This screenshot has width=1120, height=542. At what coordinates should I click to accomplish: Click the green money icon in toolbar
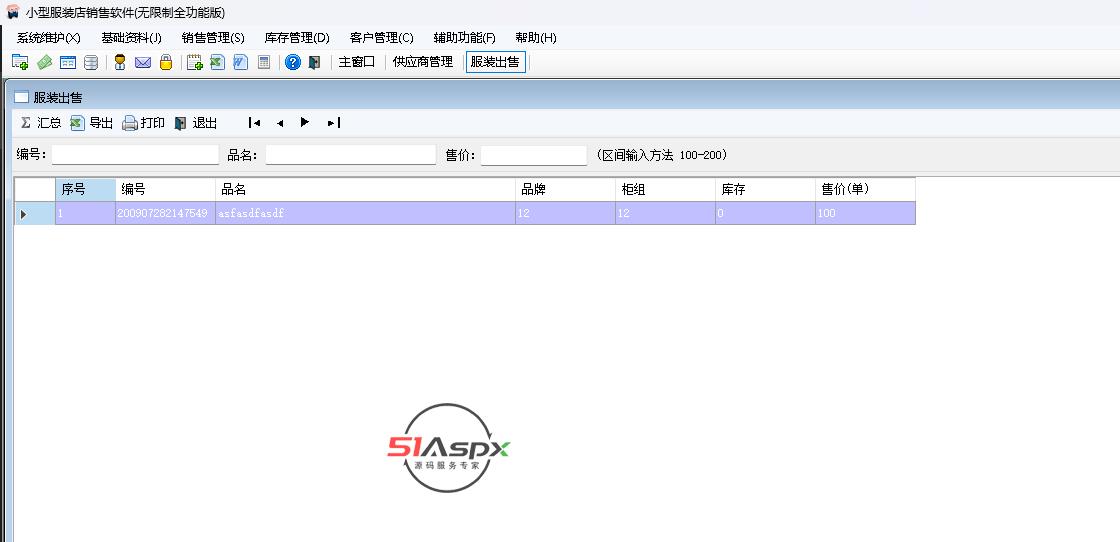click(x=44, y=62)
